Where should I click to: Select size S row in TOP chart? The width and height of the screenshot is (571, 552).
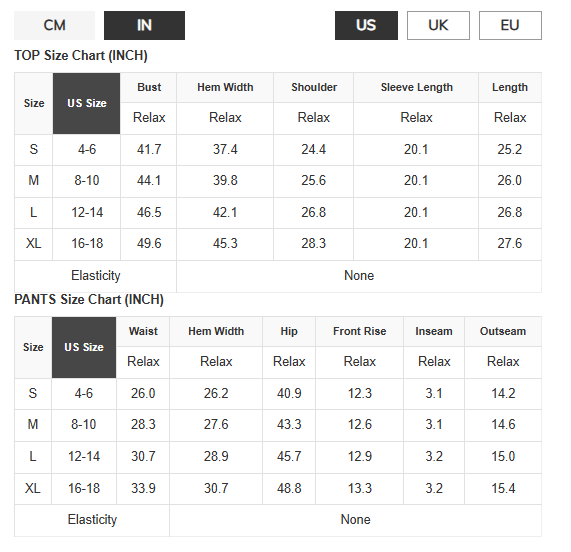click(278, 150)
